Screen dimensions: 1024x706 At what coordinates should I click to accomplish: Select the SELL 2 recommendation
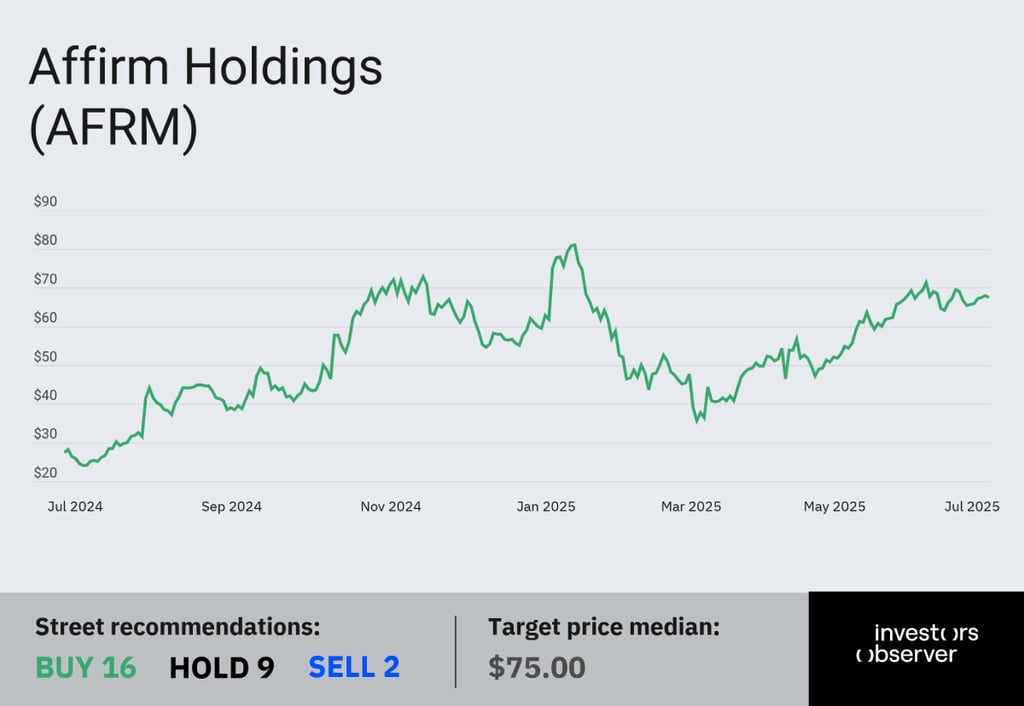[354, 667]
